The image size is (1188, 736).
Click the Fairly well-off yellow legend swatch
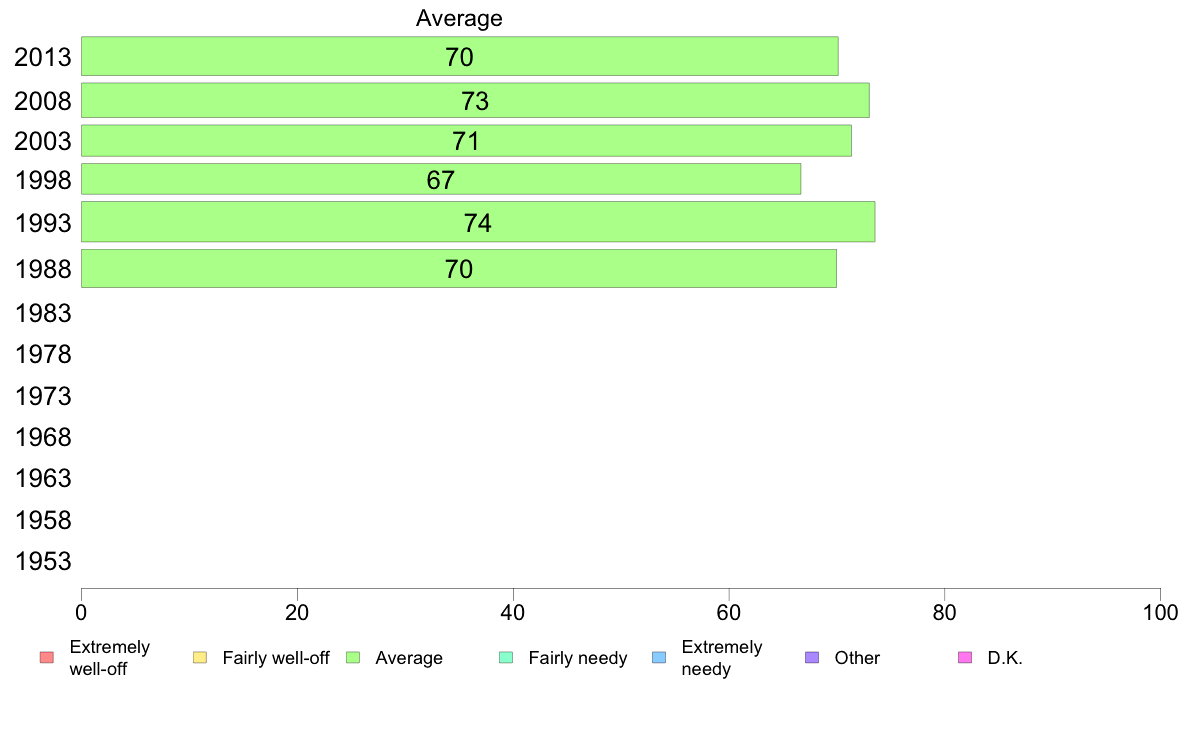click(x=199, y=658)
